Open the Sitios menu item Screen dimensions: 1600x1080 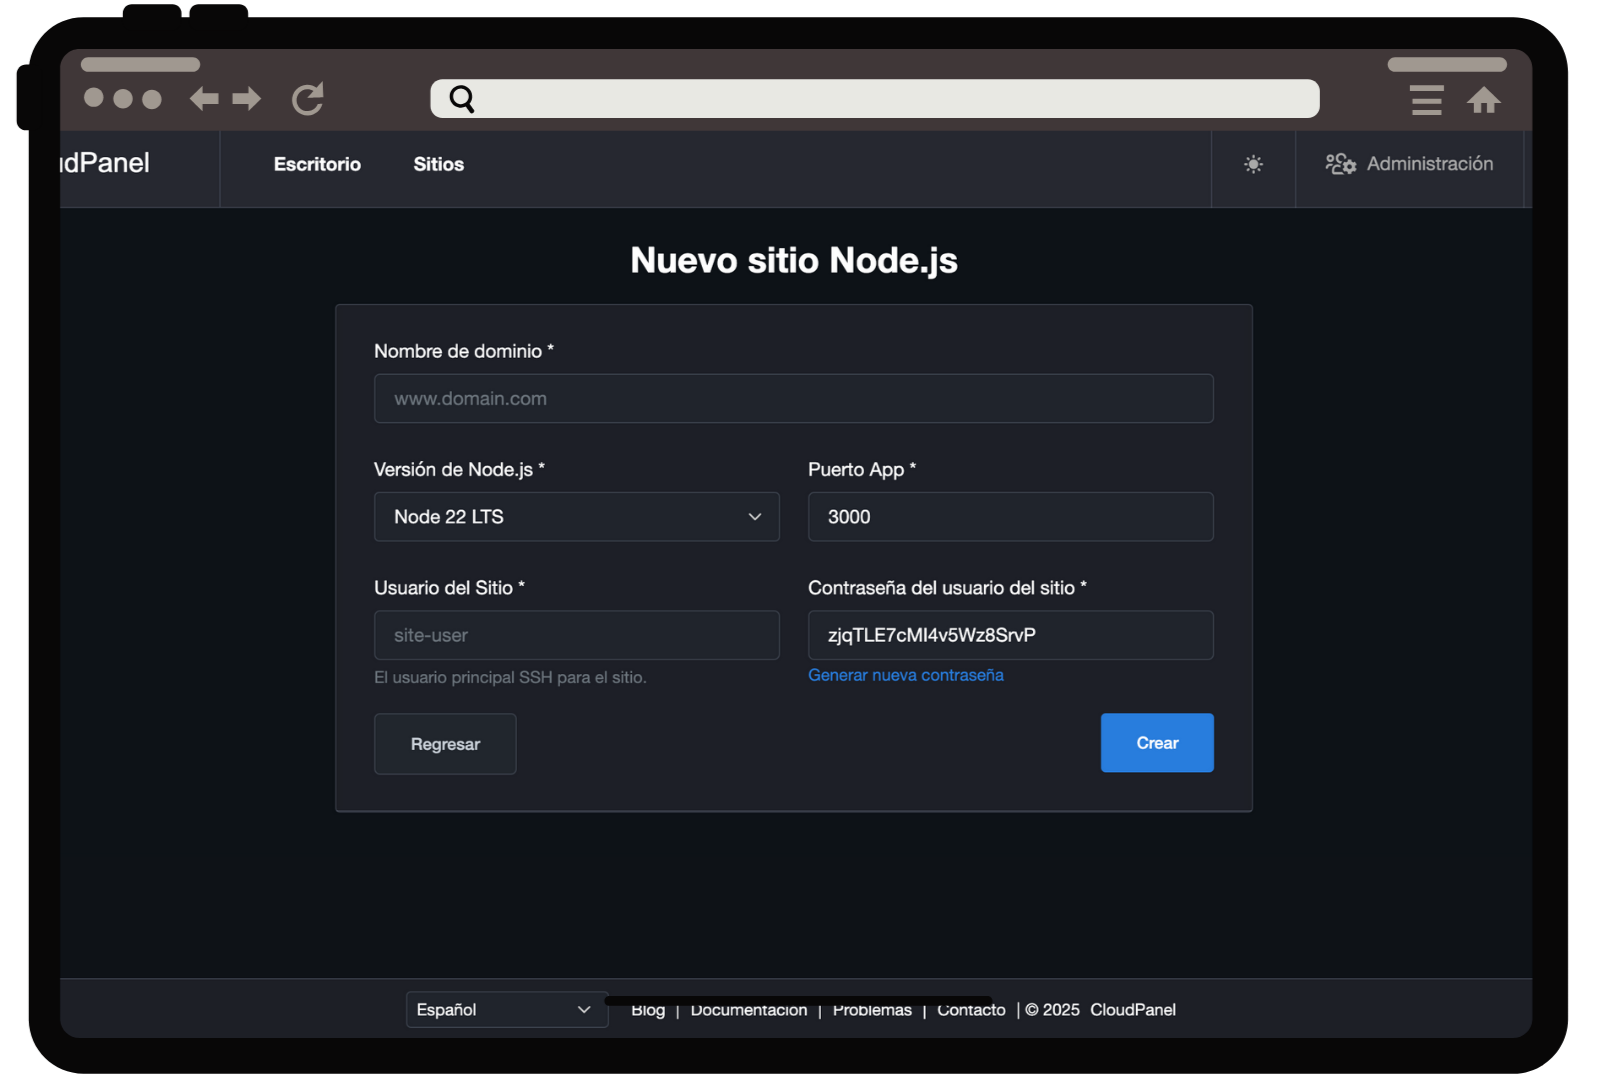tap(438, 164)
